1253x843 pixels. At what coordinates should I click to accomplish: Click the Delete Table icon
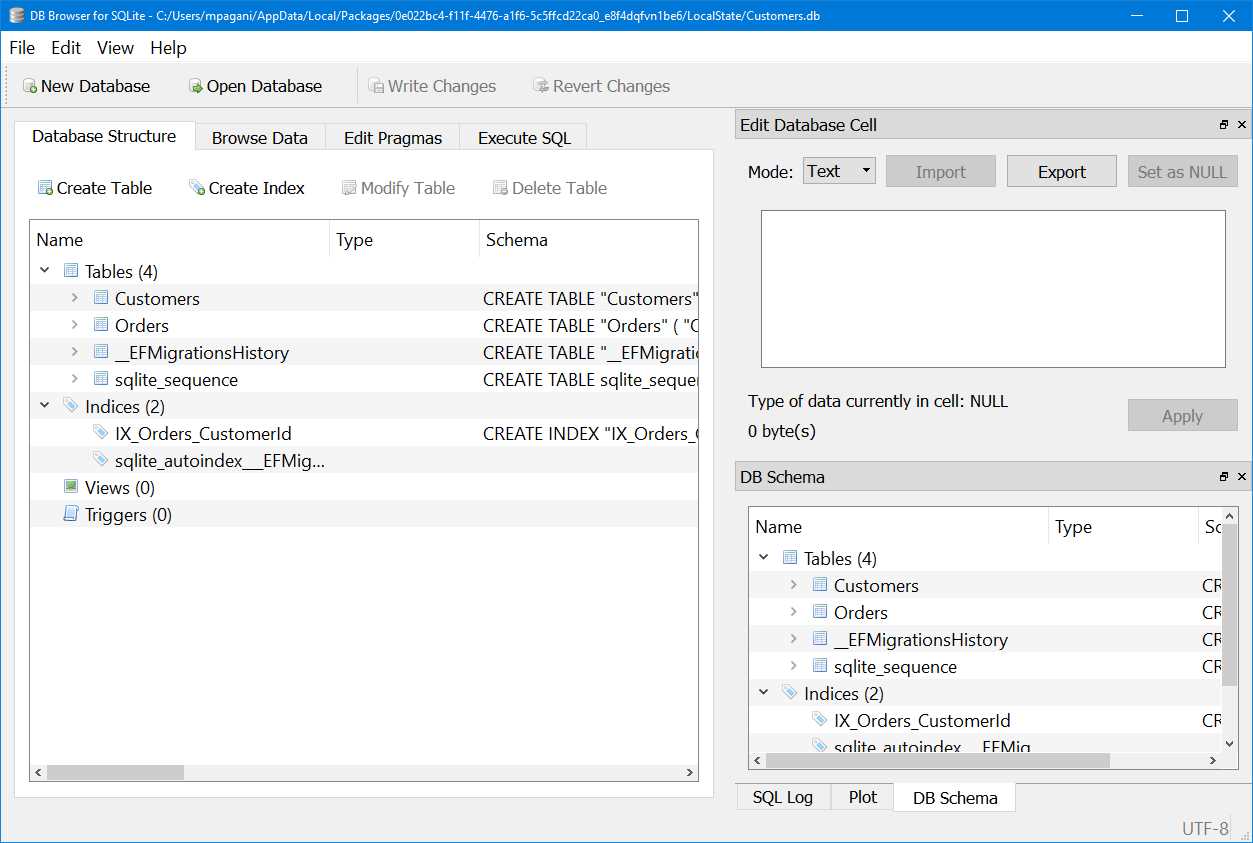tap(499, 187)
